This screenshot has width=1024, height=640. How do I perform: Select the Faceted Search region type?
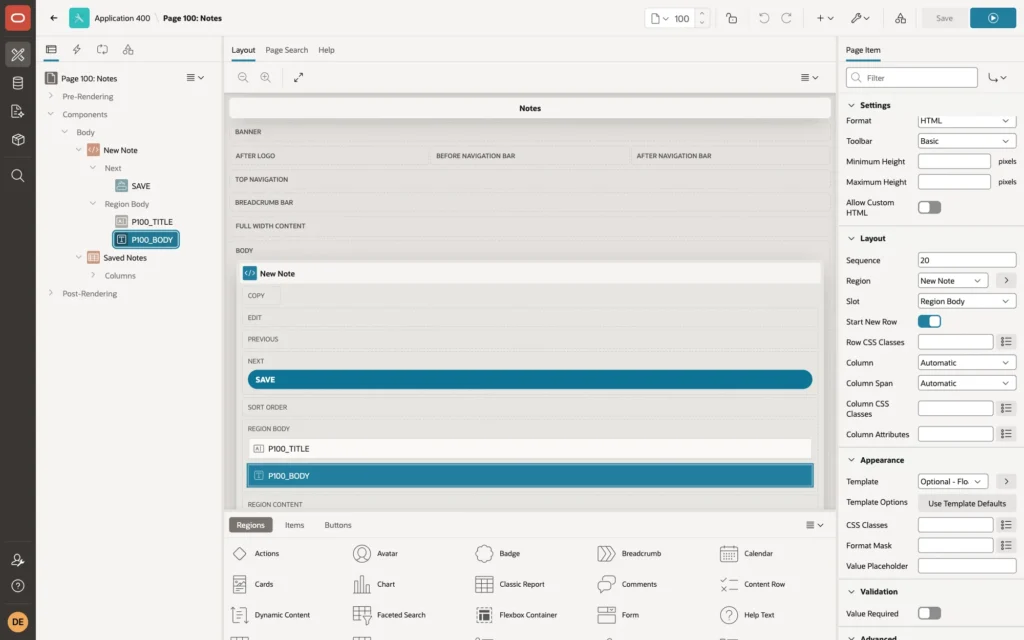click(389, 615)
